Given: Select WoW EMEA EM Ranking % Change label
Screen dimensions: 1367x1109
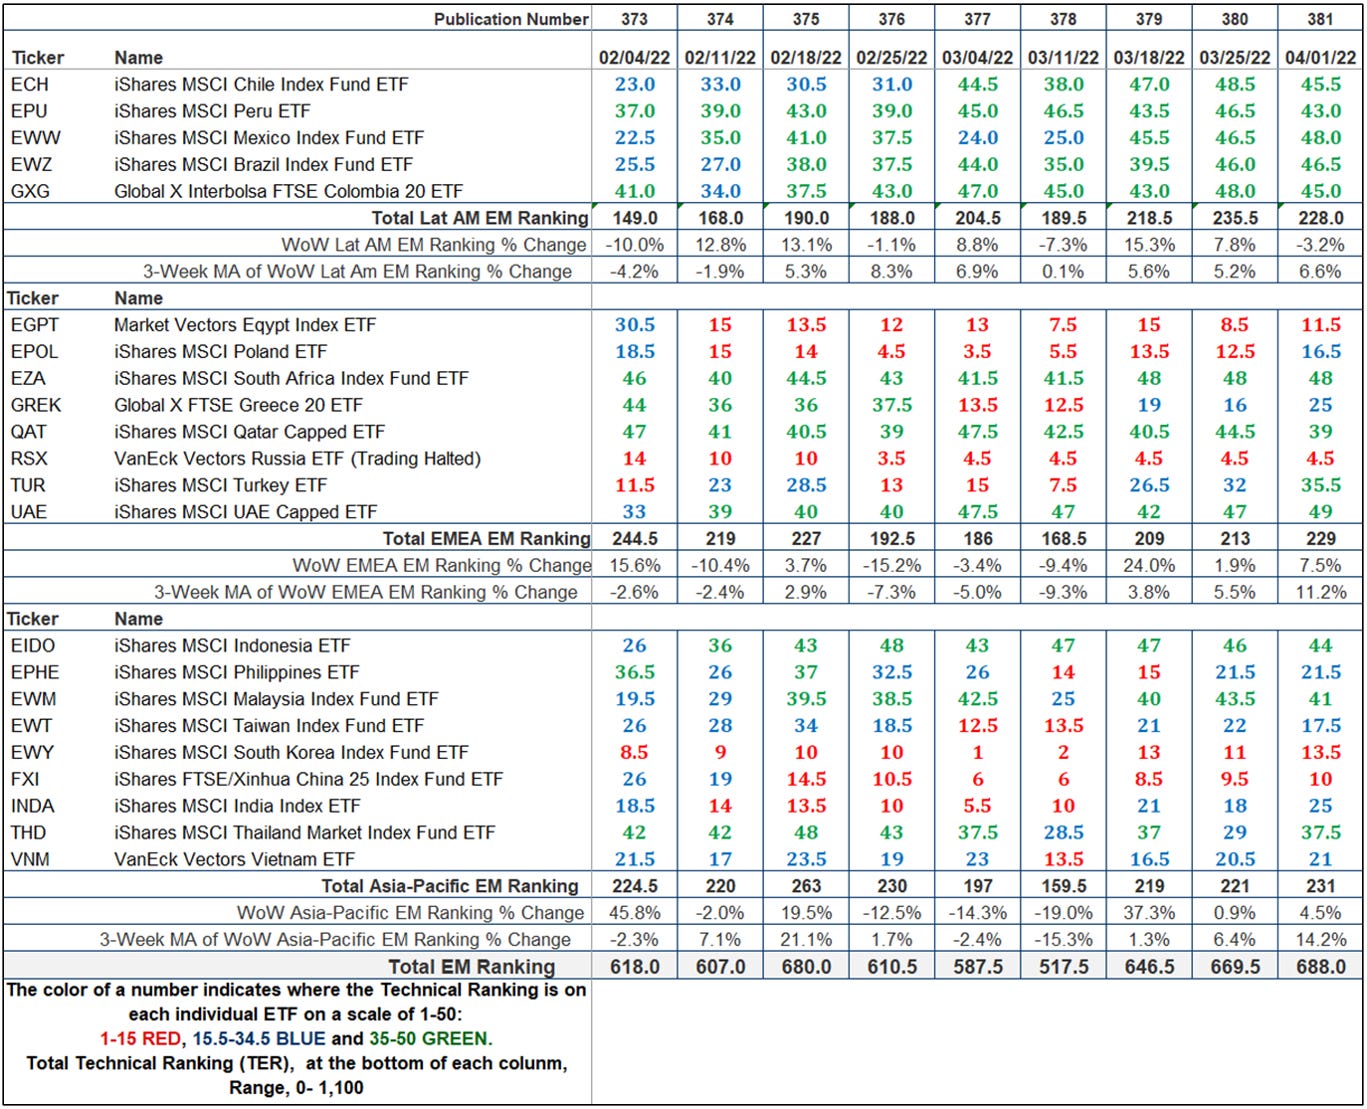Looking at the screenshot, I should click(x=441, y=566).
